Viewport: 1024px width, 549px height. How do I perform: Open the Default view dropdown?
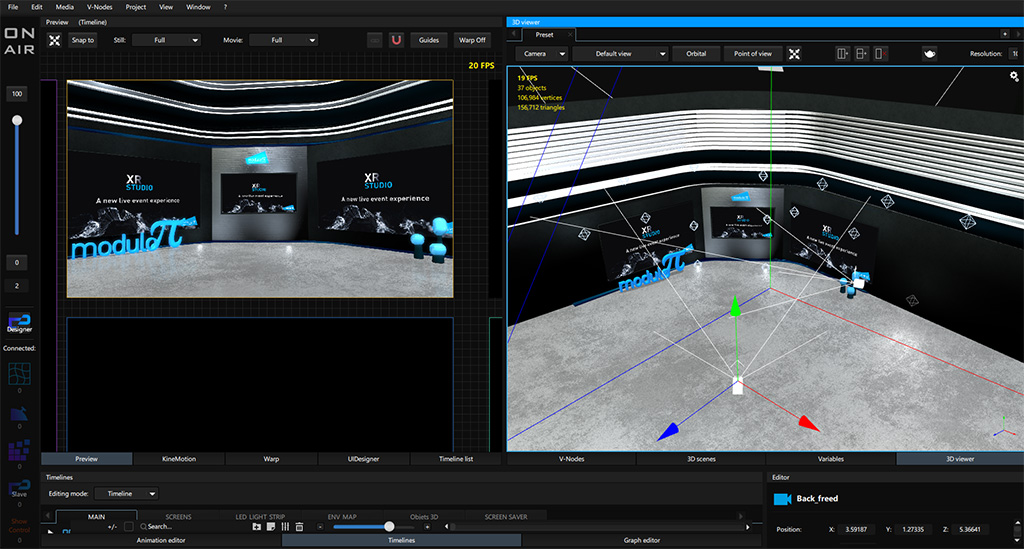(620, 54)
